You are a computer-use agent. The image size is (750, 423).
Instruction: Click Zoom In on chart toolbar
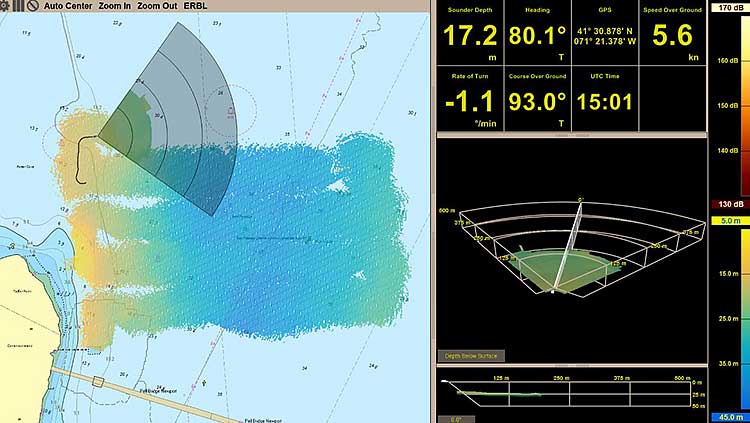114,6
